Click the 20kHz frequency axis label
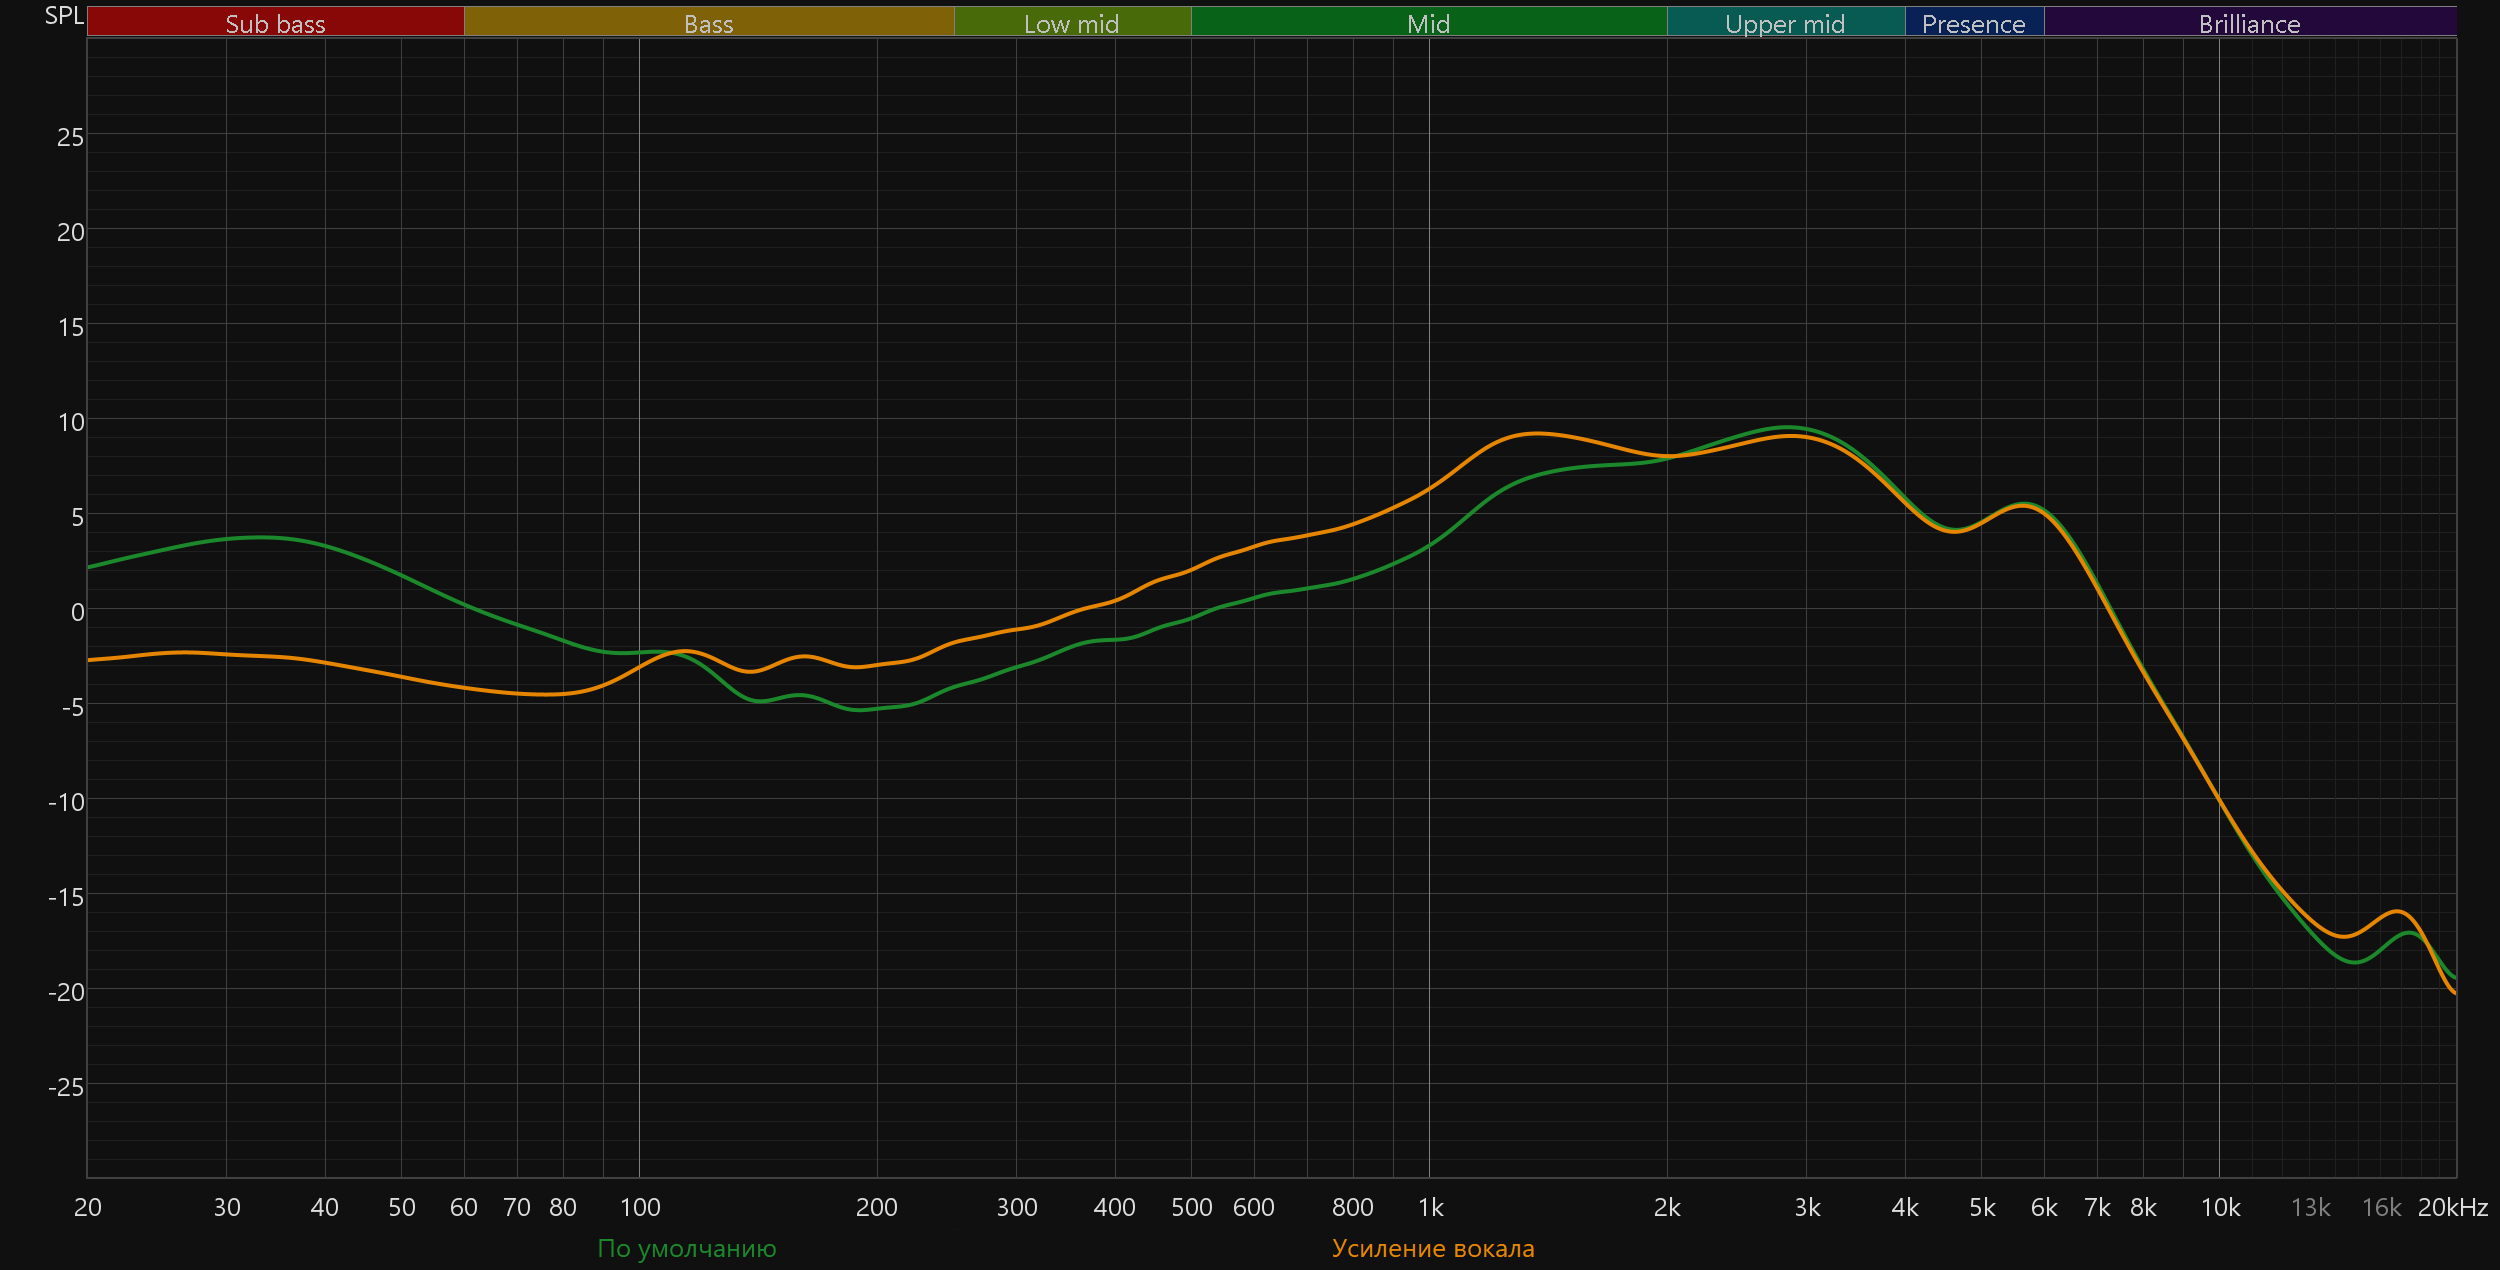Screen dimensions: 2500x1270 tap(2452, 1207)
